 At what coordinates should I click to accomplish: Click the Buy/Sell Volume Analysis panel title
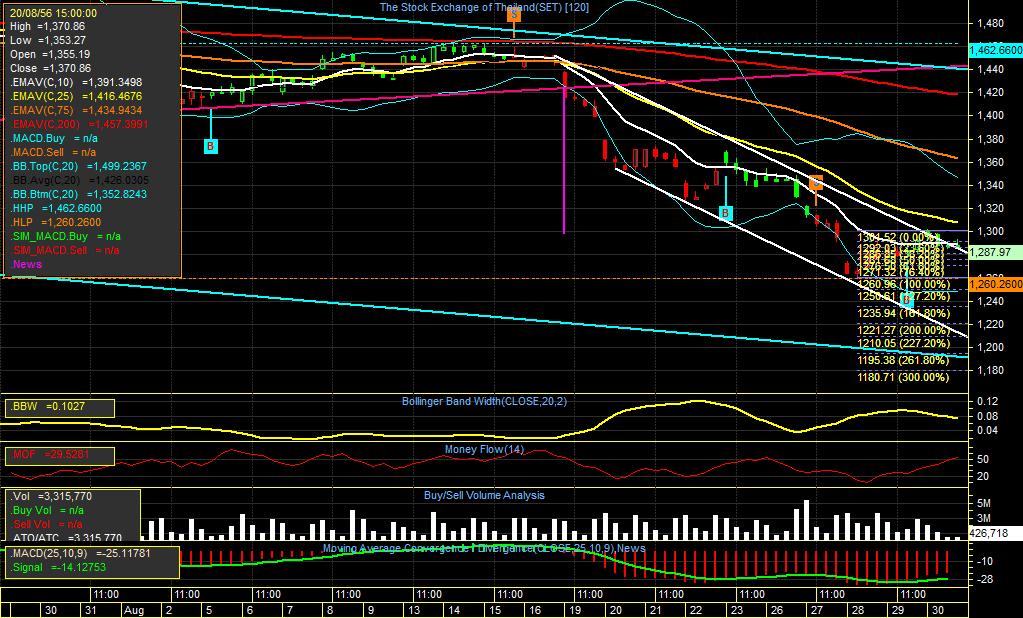pyautogui.click(x=484, y=495)
